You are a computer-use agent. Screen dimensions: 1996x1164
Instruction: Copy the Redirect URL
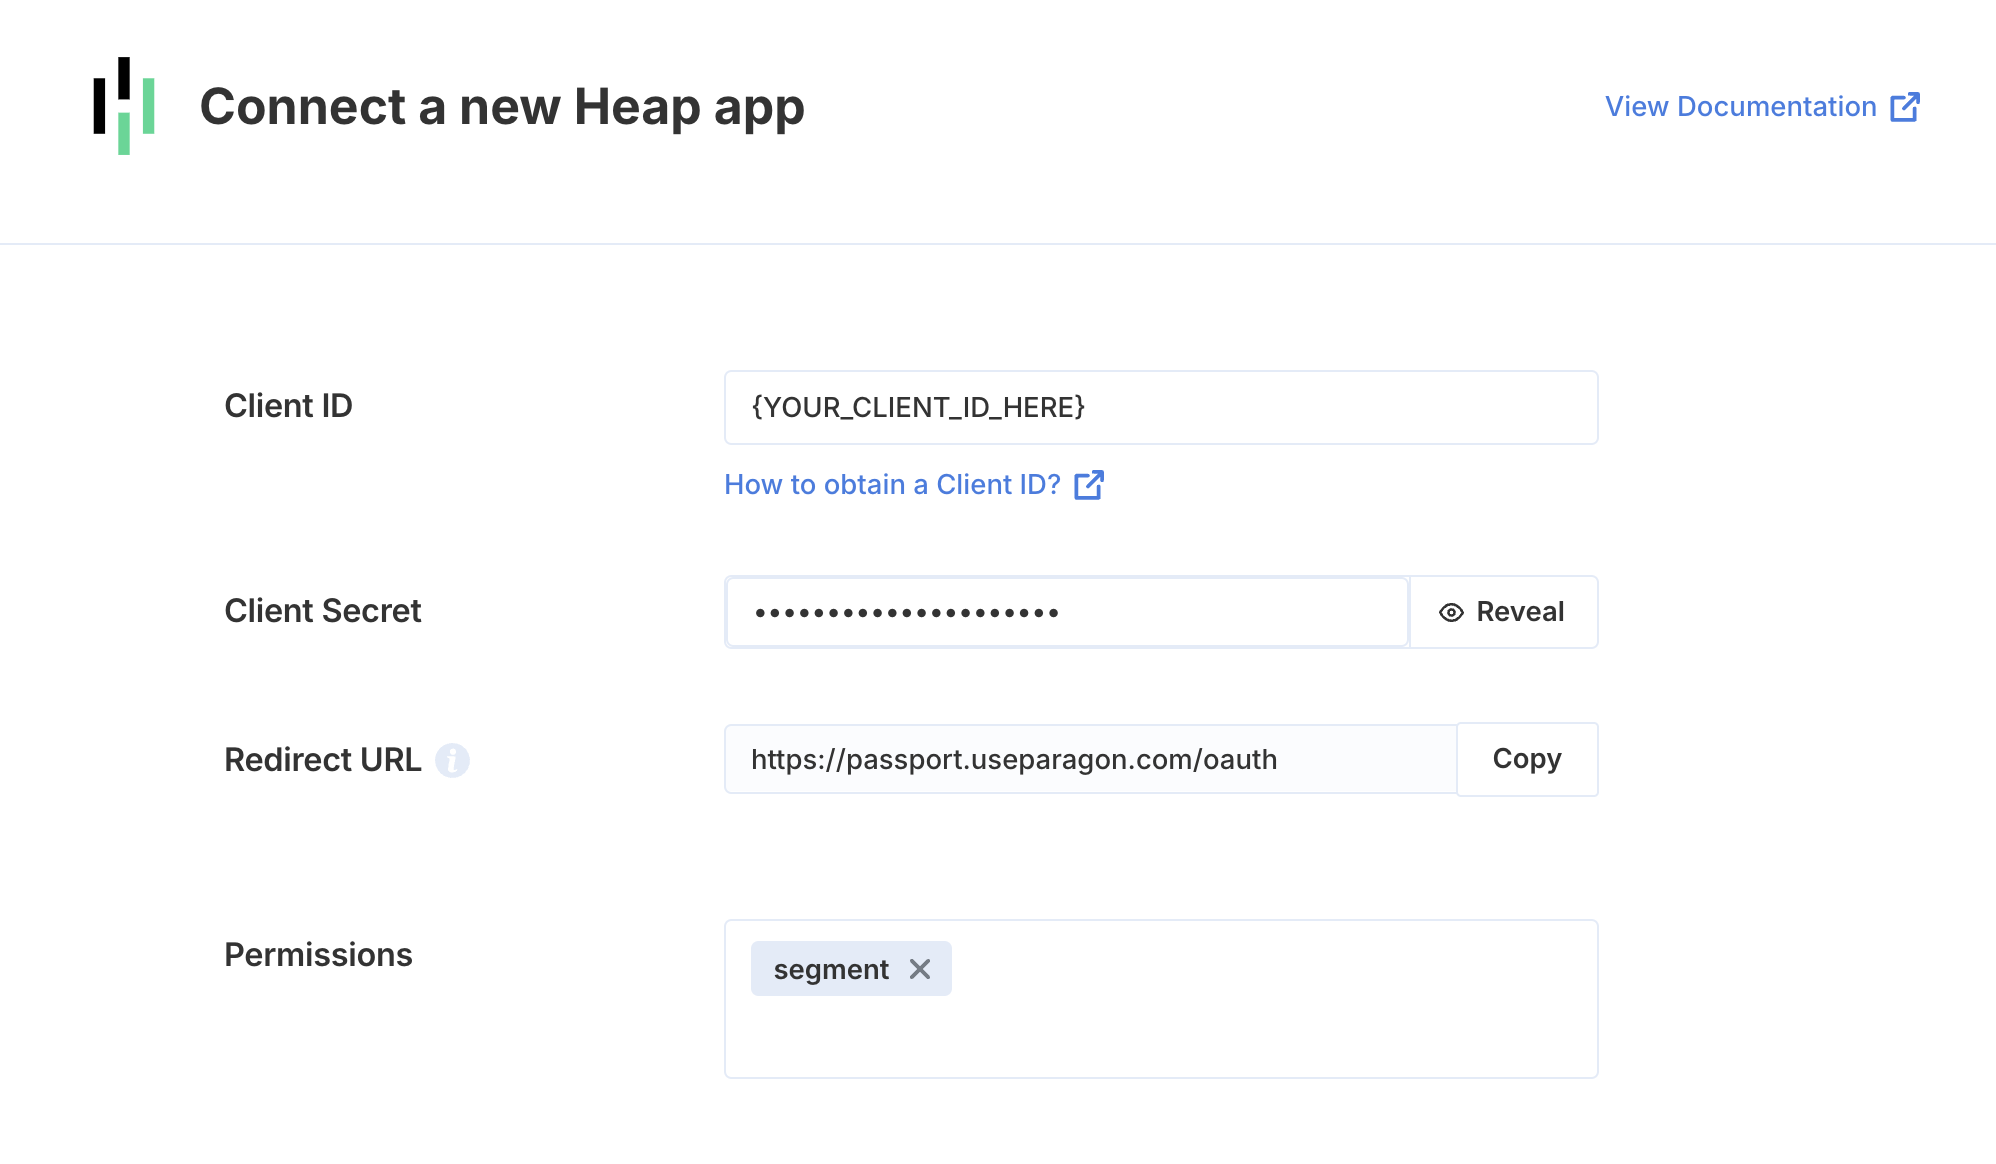coord(1527,759)
